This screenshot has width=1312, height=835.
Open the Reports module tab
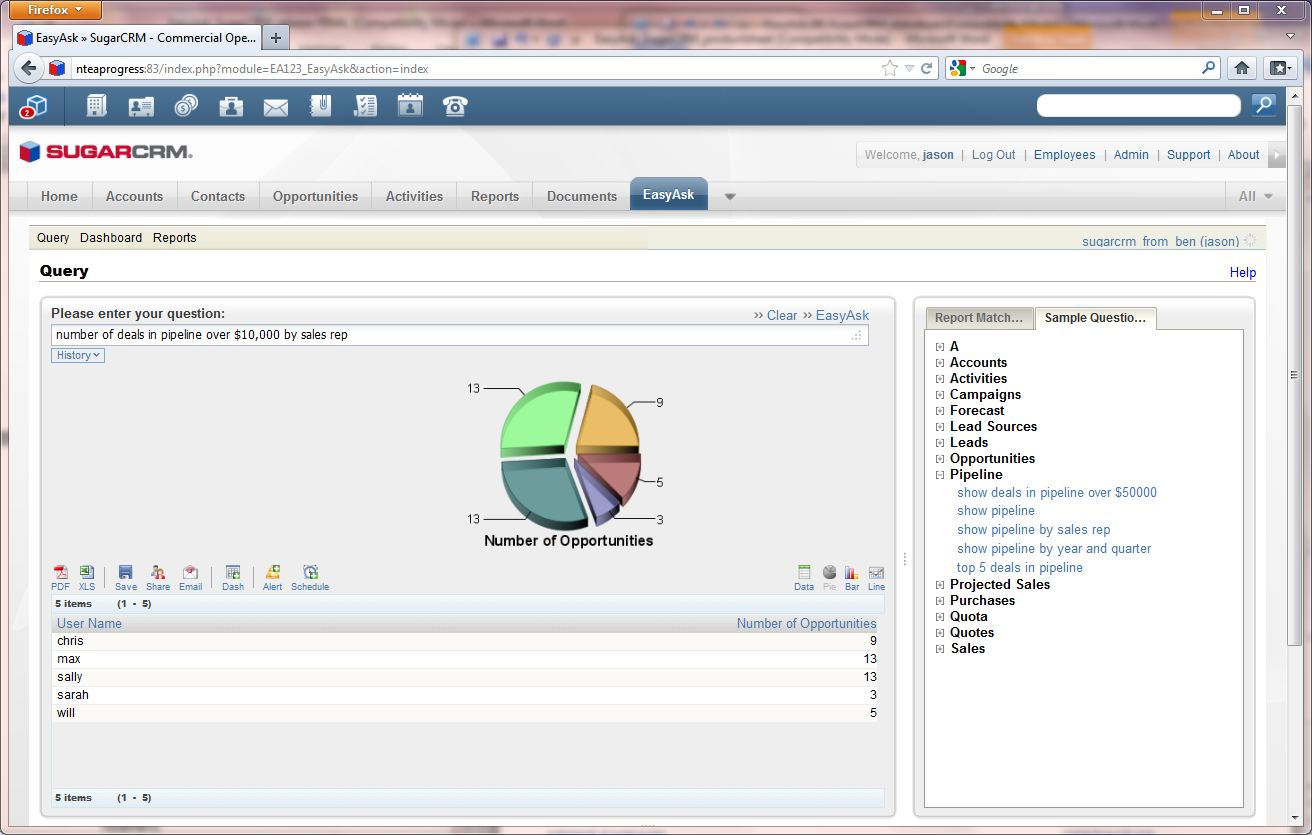pyautogui.click(x=495, y=196)
